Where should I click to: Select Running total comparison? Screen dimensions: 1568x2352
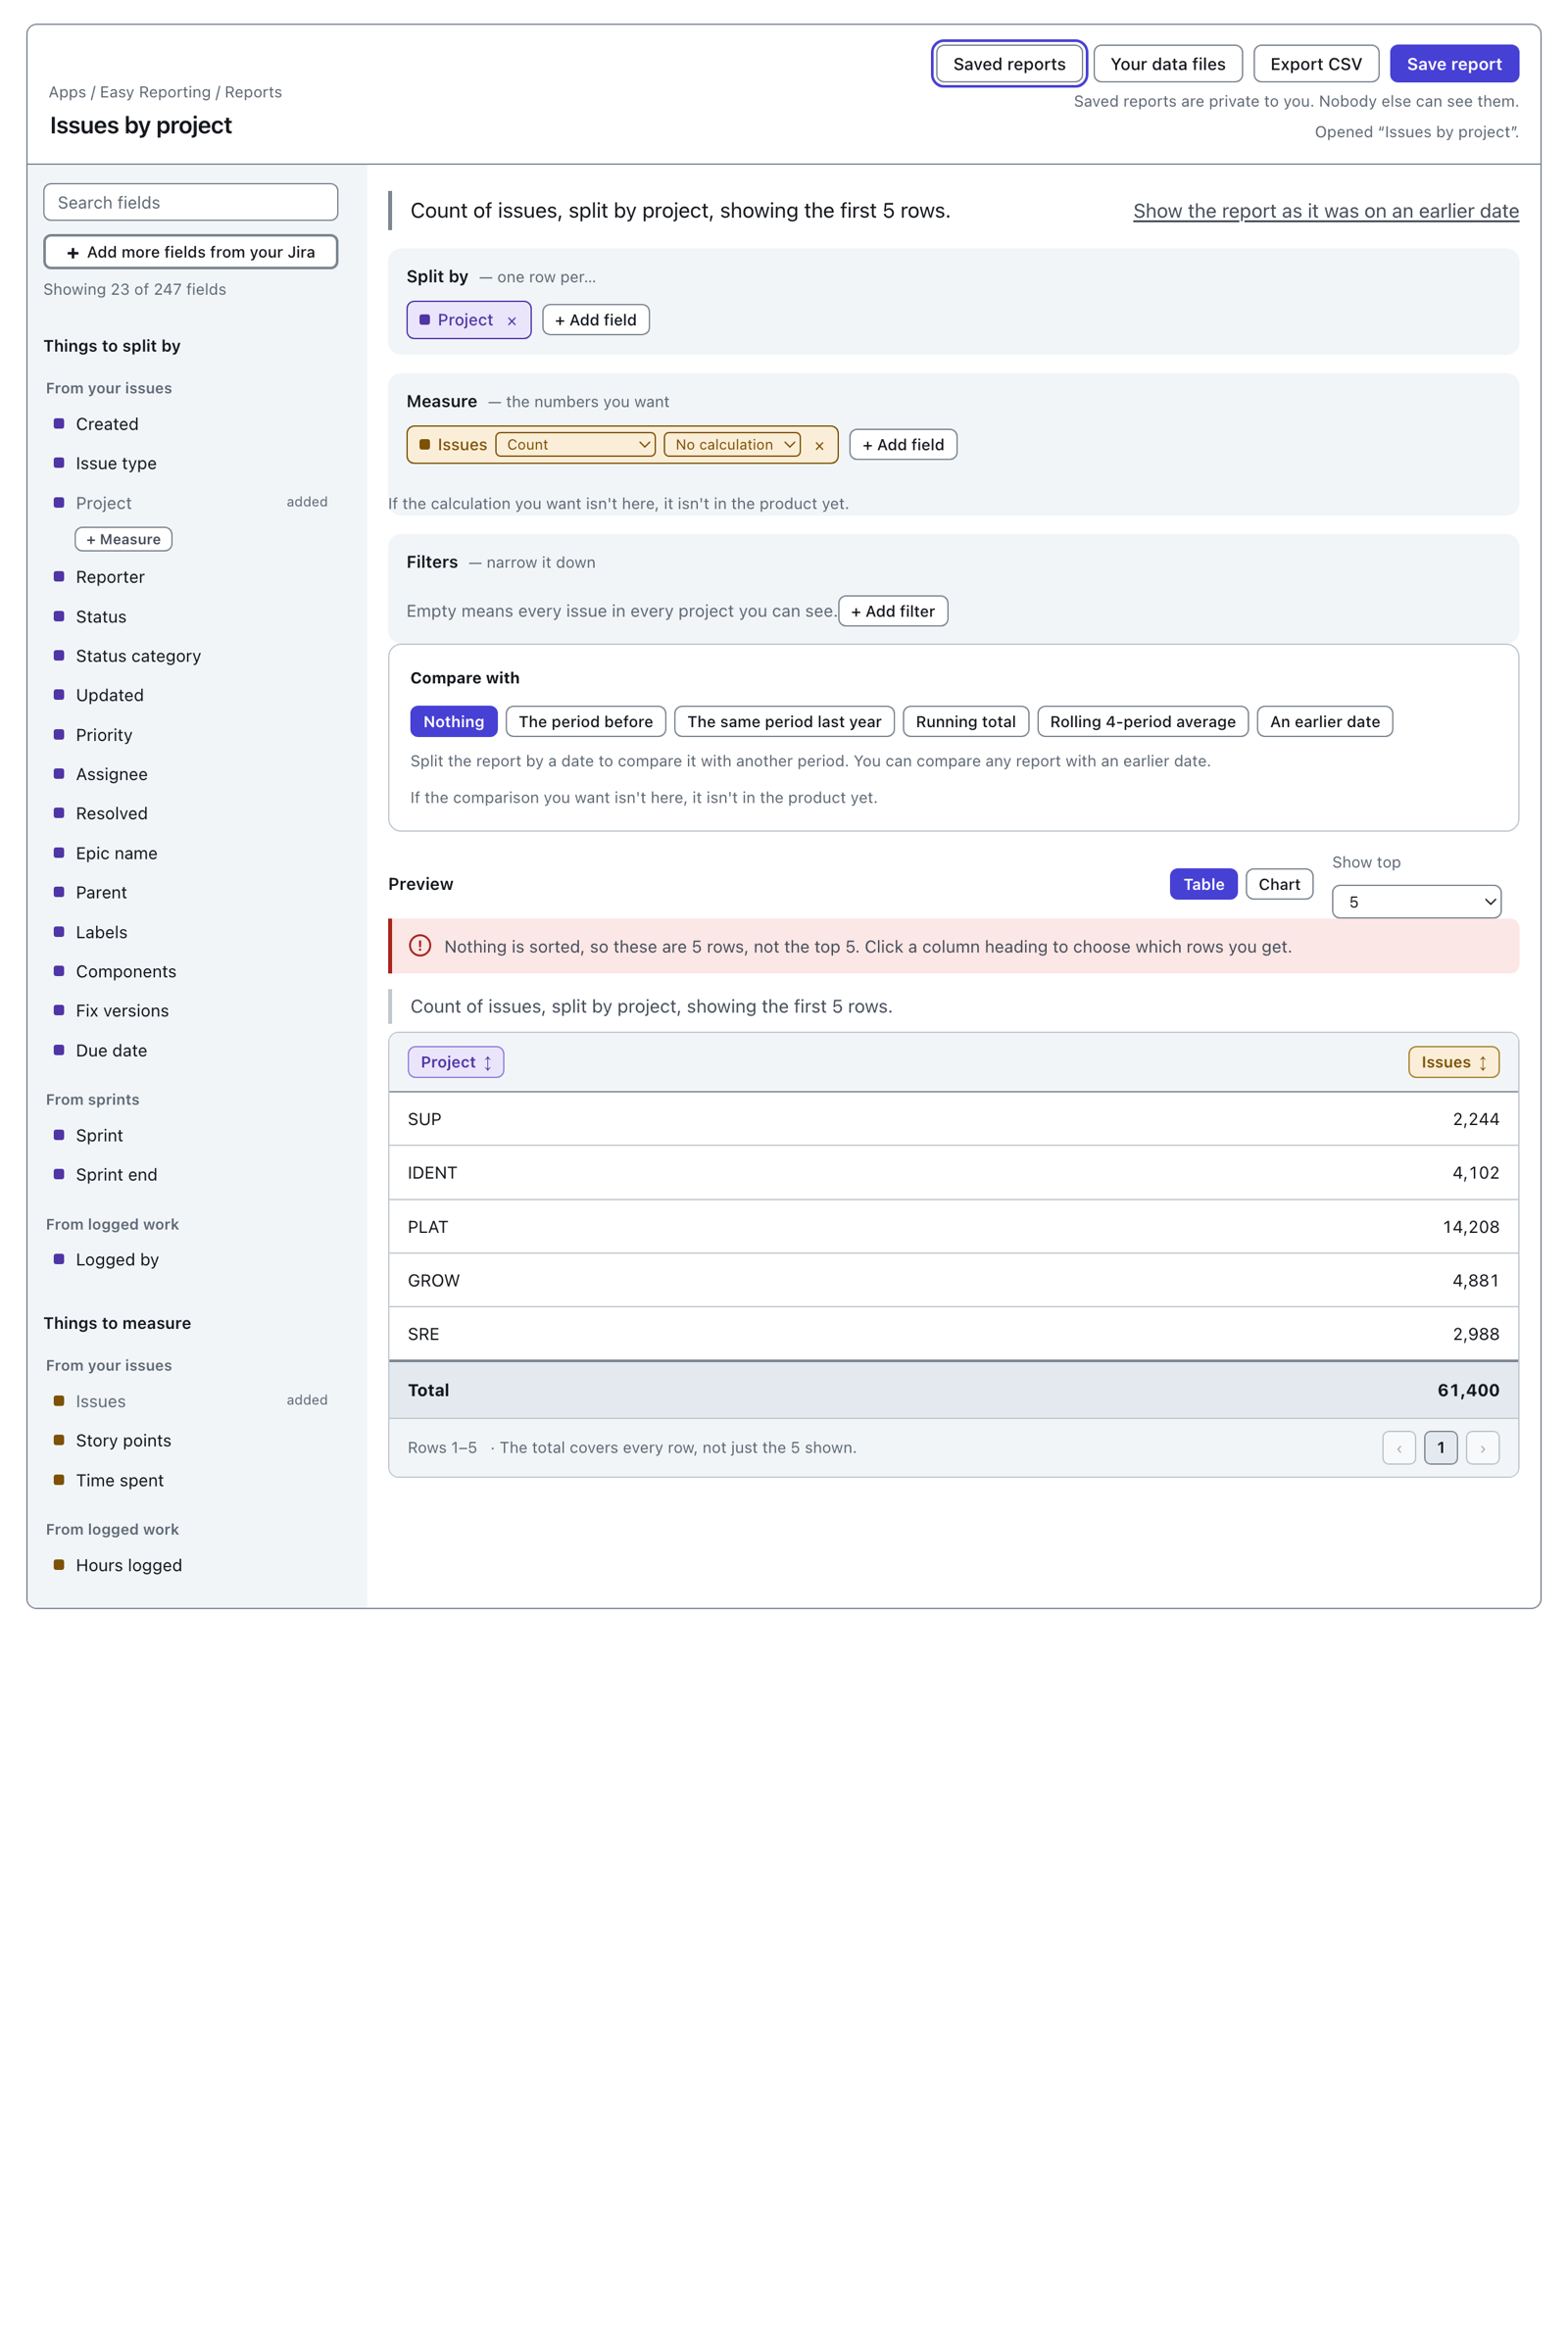click(x=965, y=722)
